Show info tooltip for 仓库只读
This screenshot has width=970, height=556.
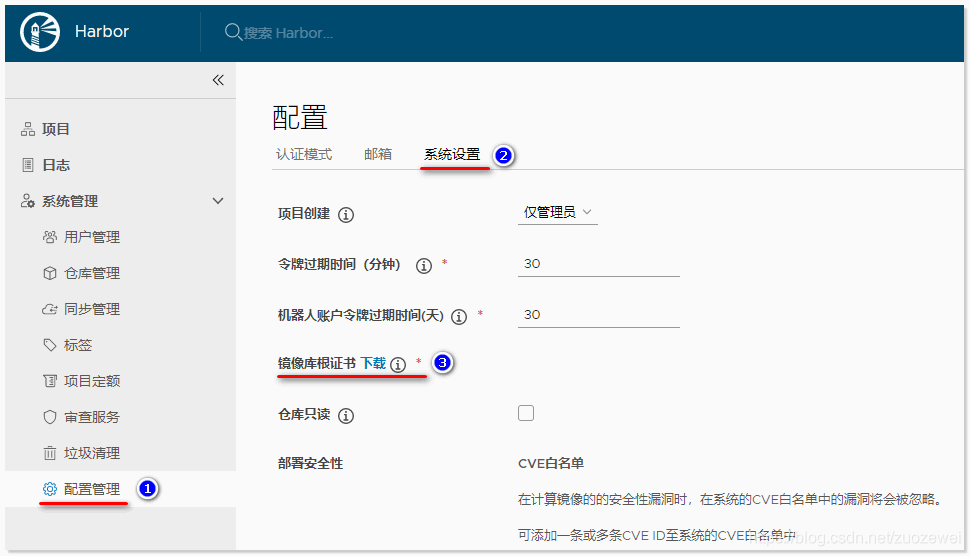tap(346, 416)
